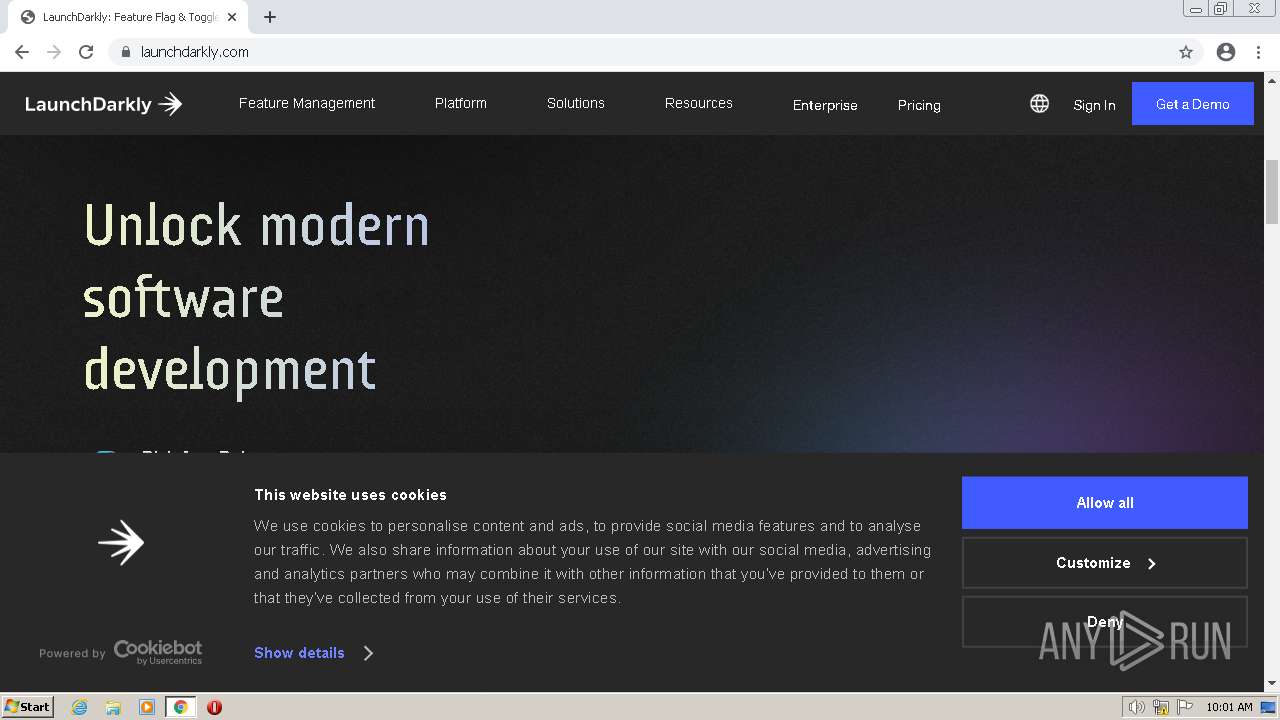Reload the page
This screenshot has height=720, width=1280.
(x=86, y=52)
